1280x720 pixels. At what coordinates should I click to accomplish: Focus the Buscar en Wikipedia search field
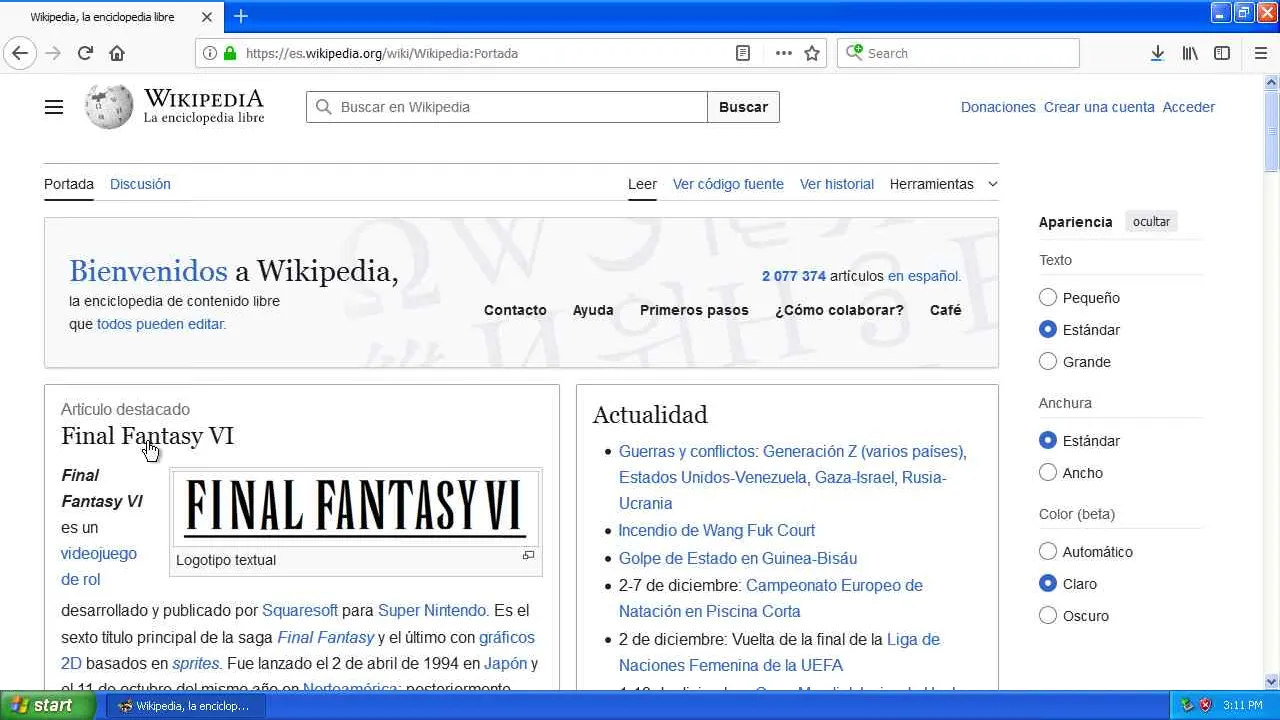pos(507,107)
